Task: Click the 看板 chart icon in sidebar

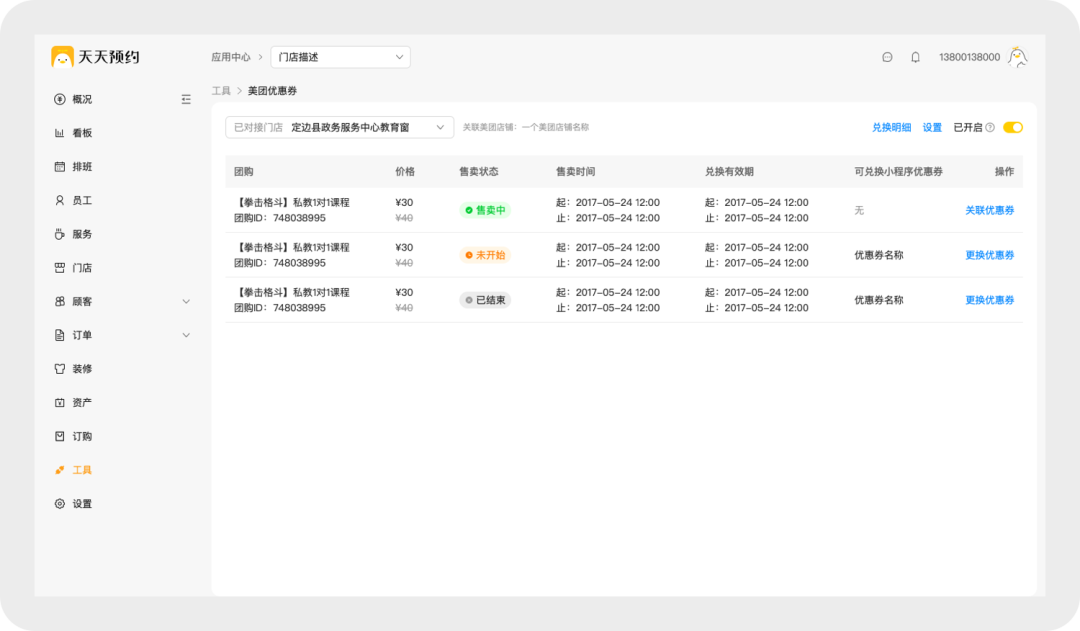Action: pyautogui.click(x=60, y=133)
